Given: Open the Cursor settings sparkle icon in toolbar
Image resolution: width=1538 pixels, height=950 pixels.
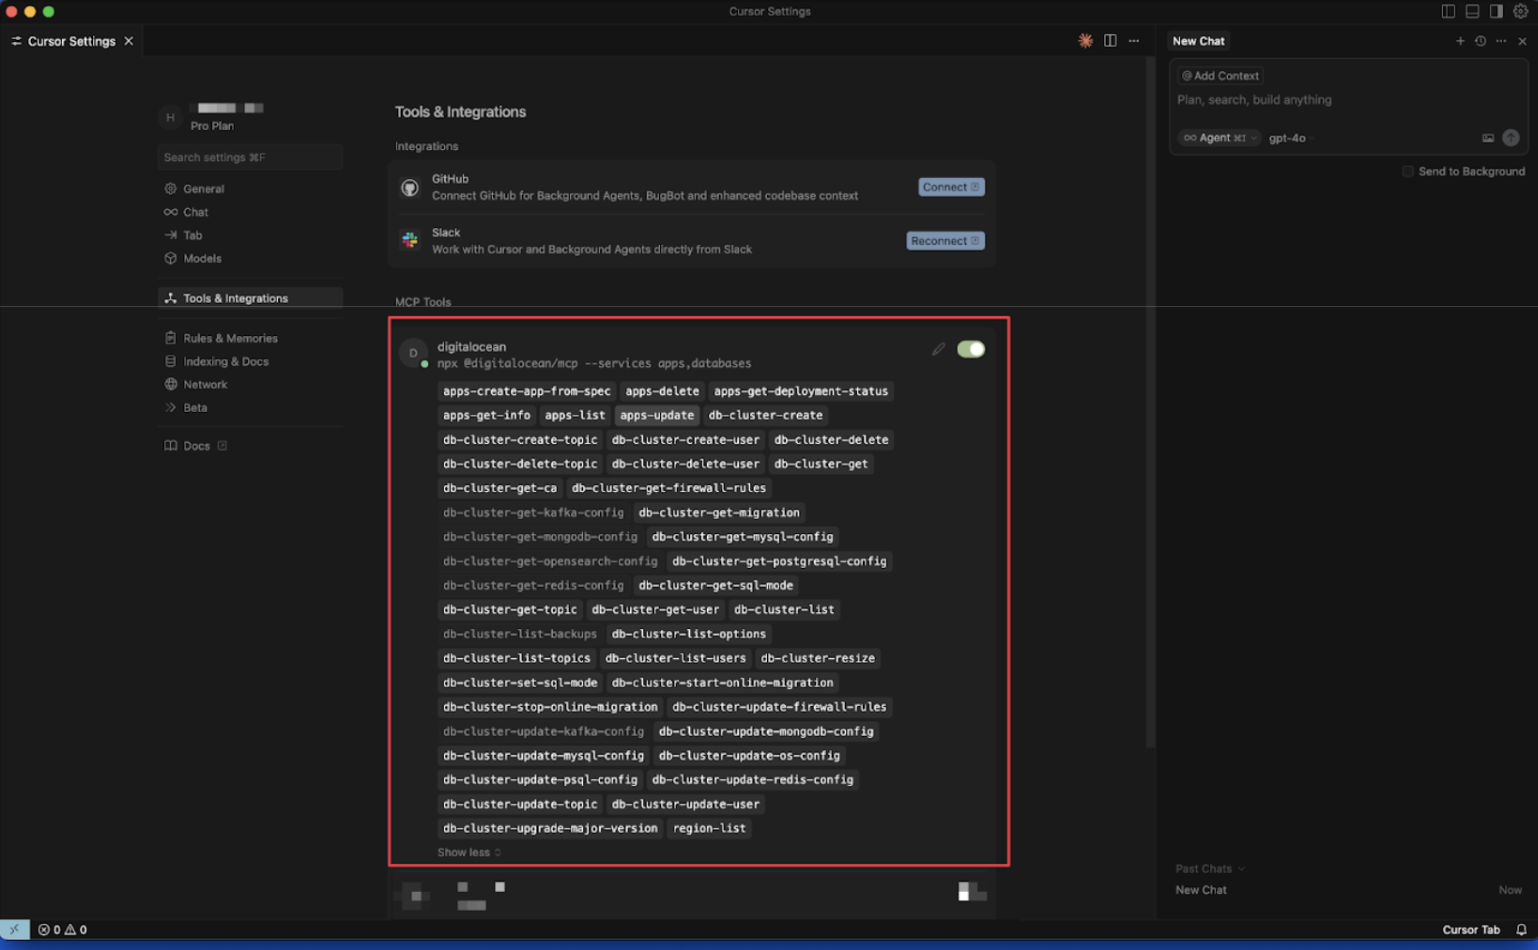Looking at the screenshot, I should (1086, 41).
